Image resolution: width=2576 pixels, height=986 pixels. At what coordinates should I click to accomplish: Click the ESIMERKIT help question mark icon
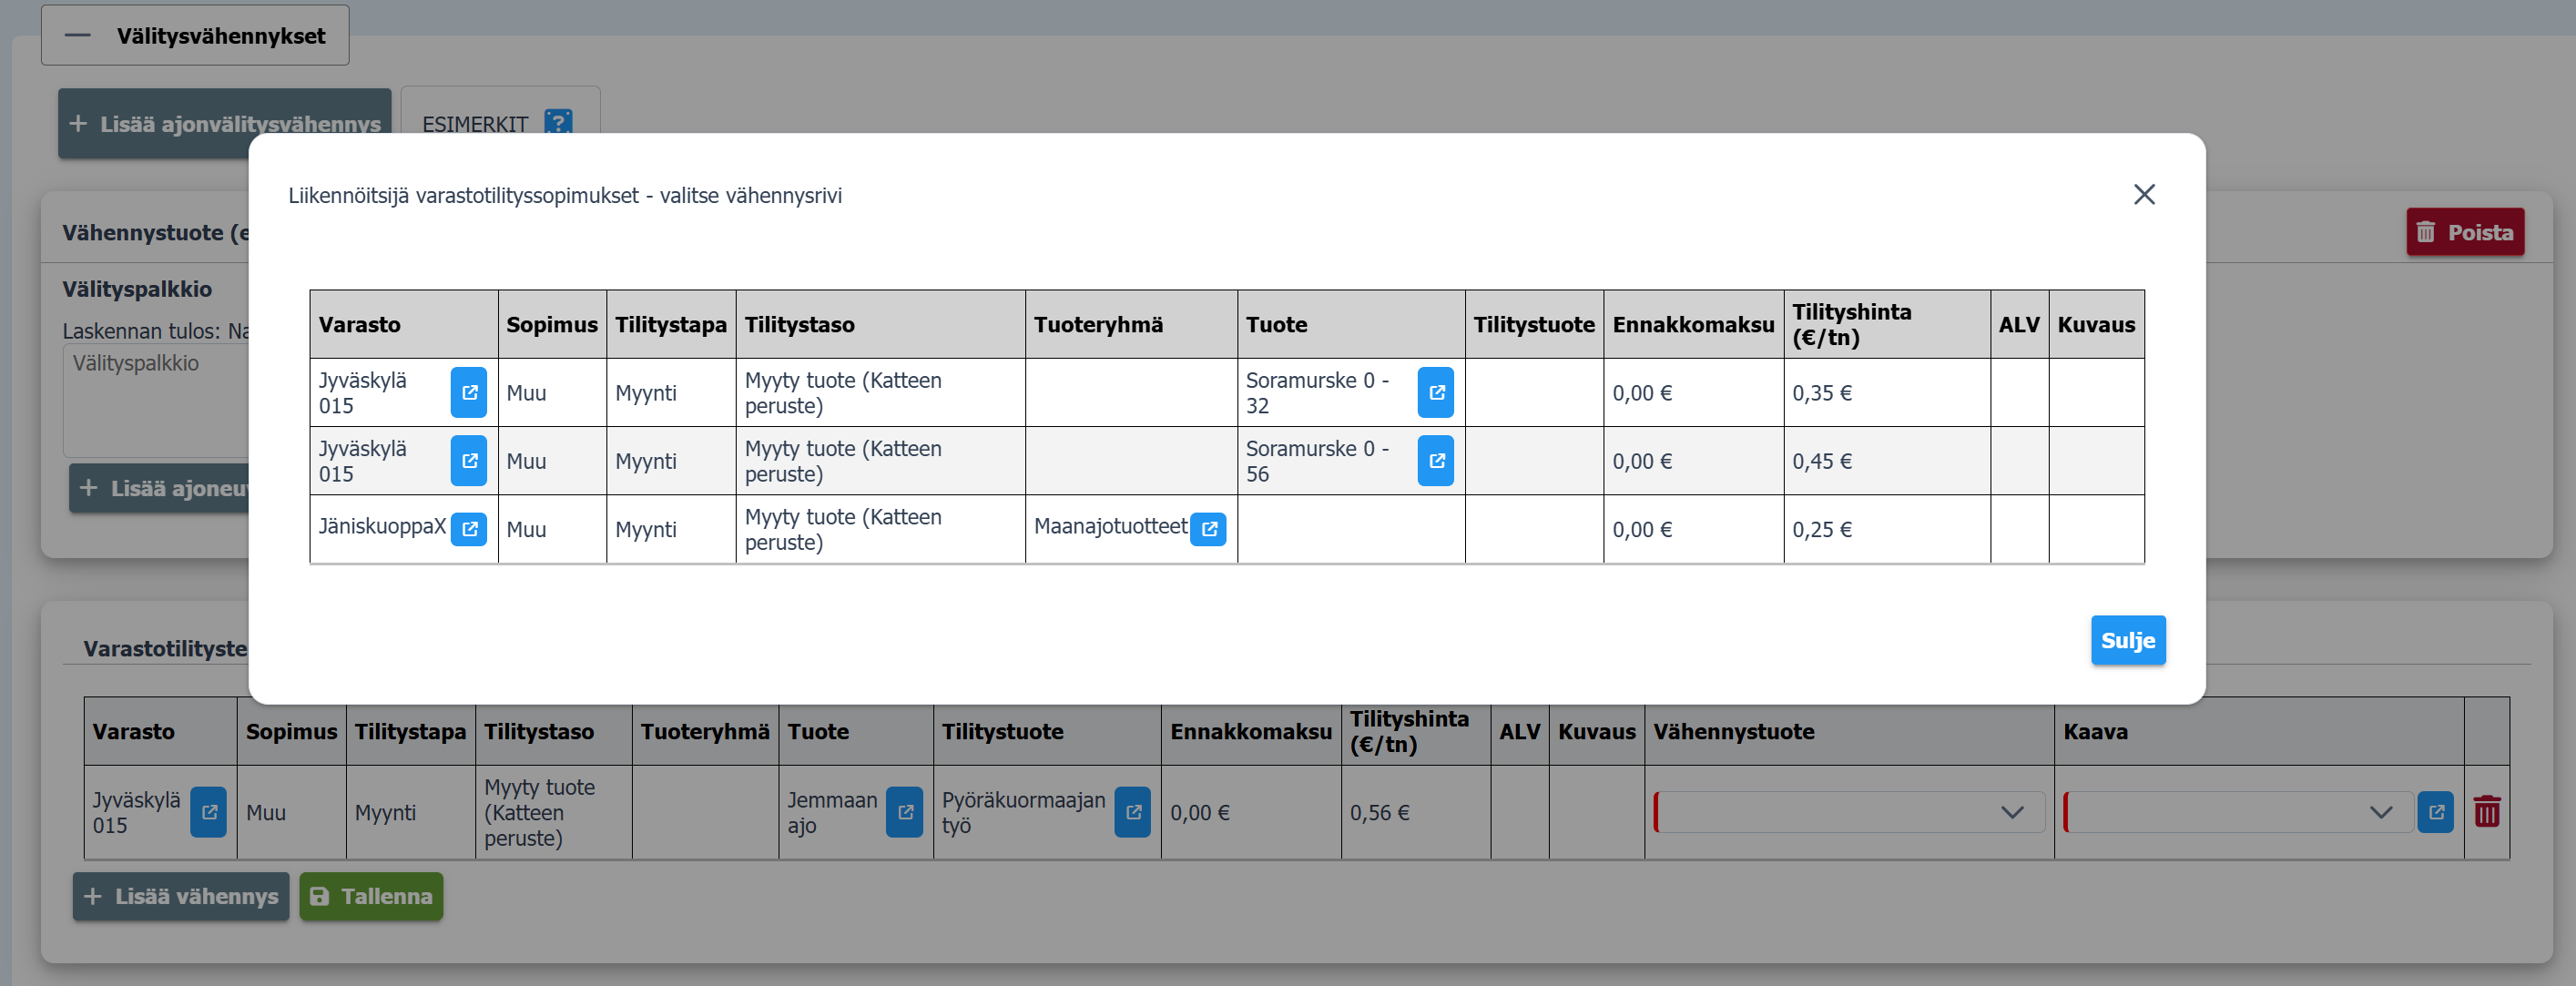pos(558,123)
